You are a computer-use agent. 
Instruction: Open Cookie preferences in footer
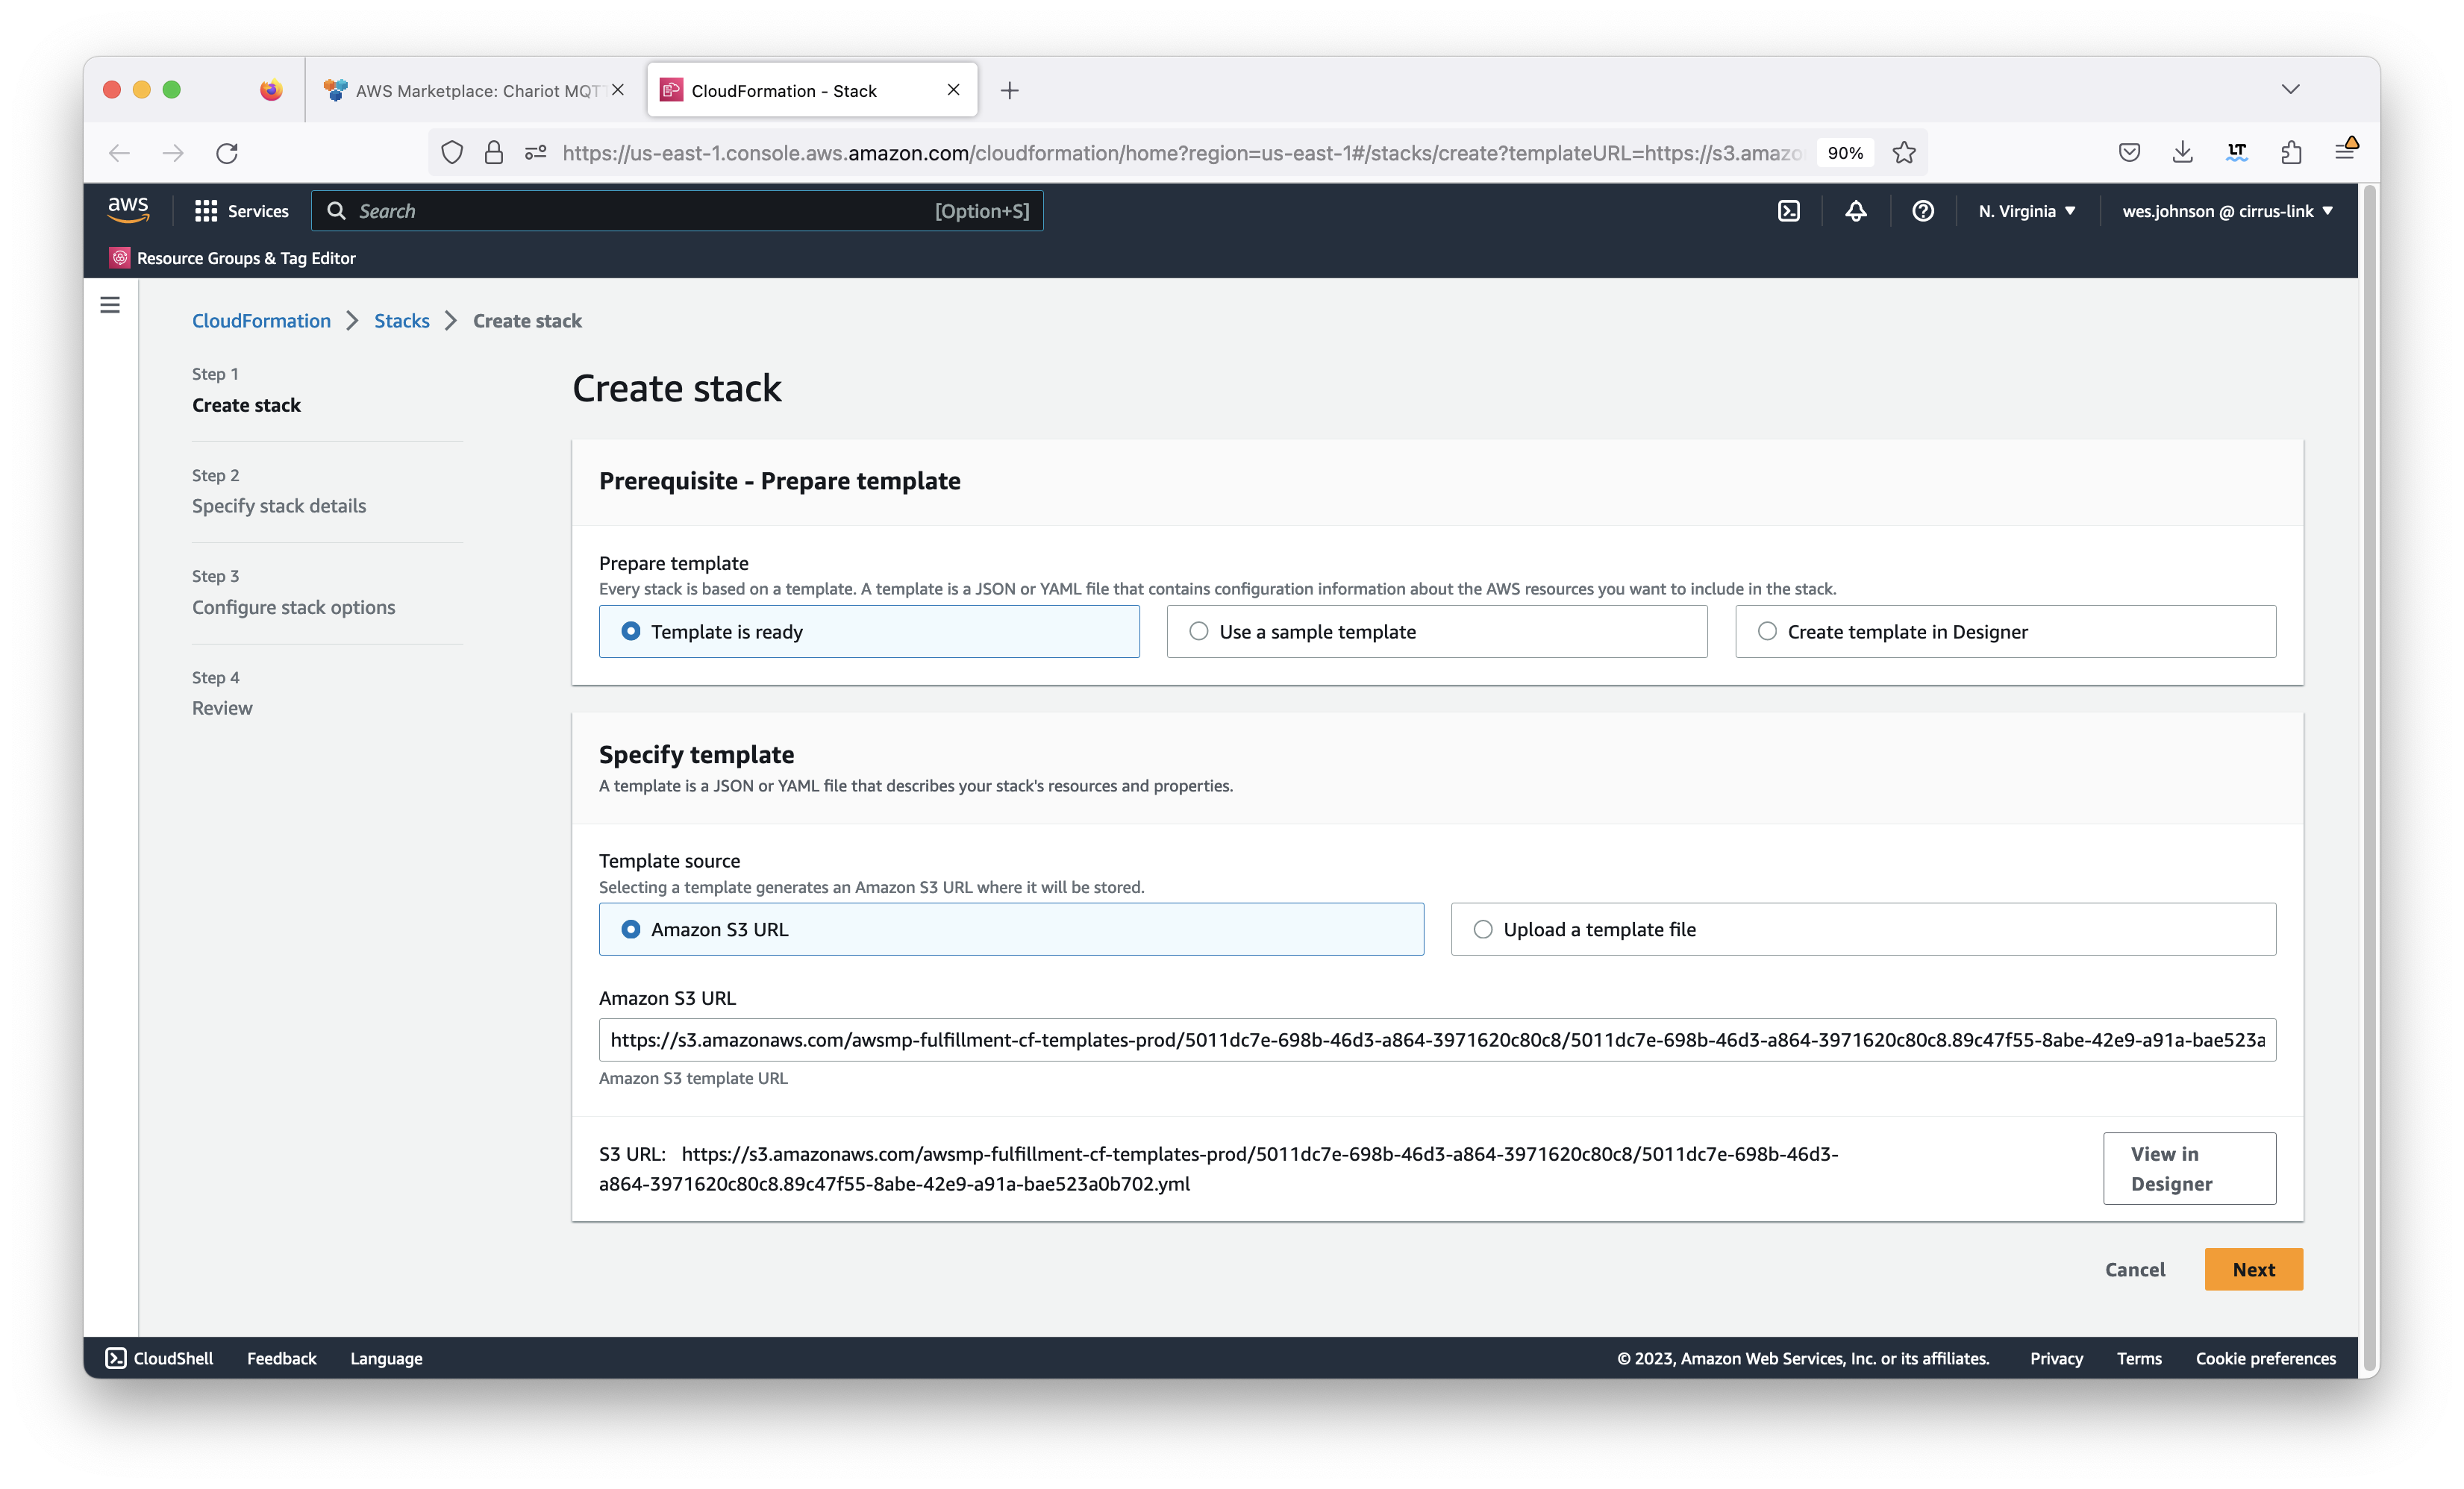point(2266,1358)
